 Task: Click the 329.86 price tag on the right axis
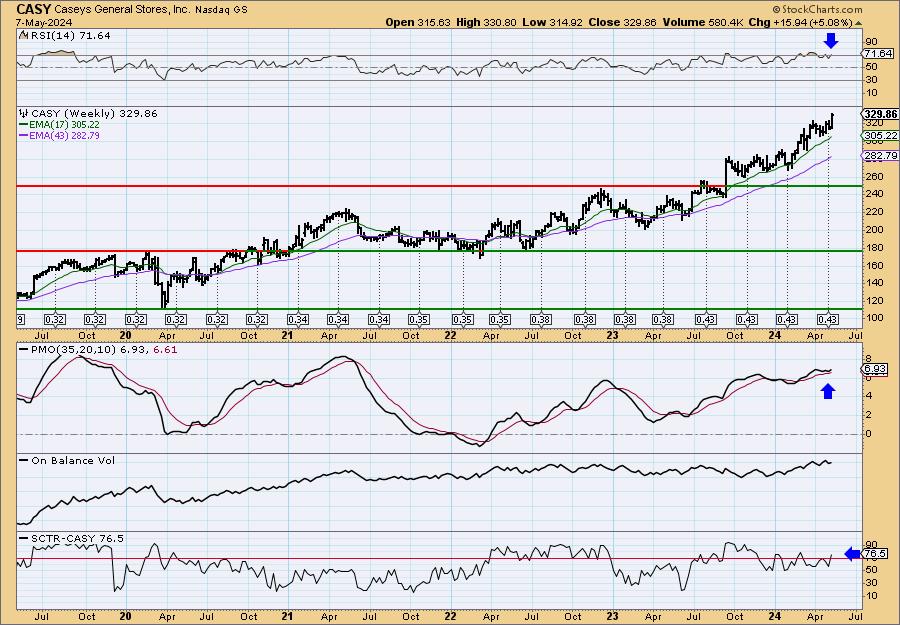pos(881,114)
